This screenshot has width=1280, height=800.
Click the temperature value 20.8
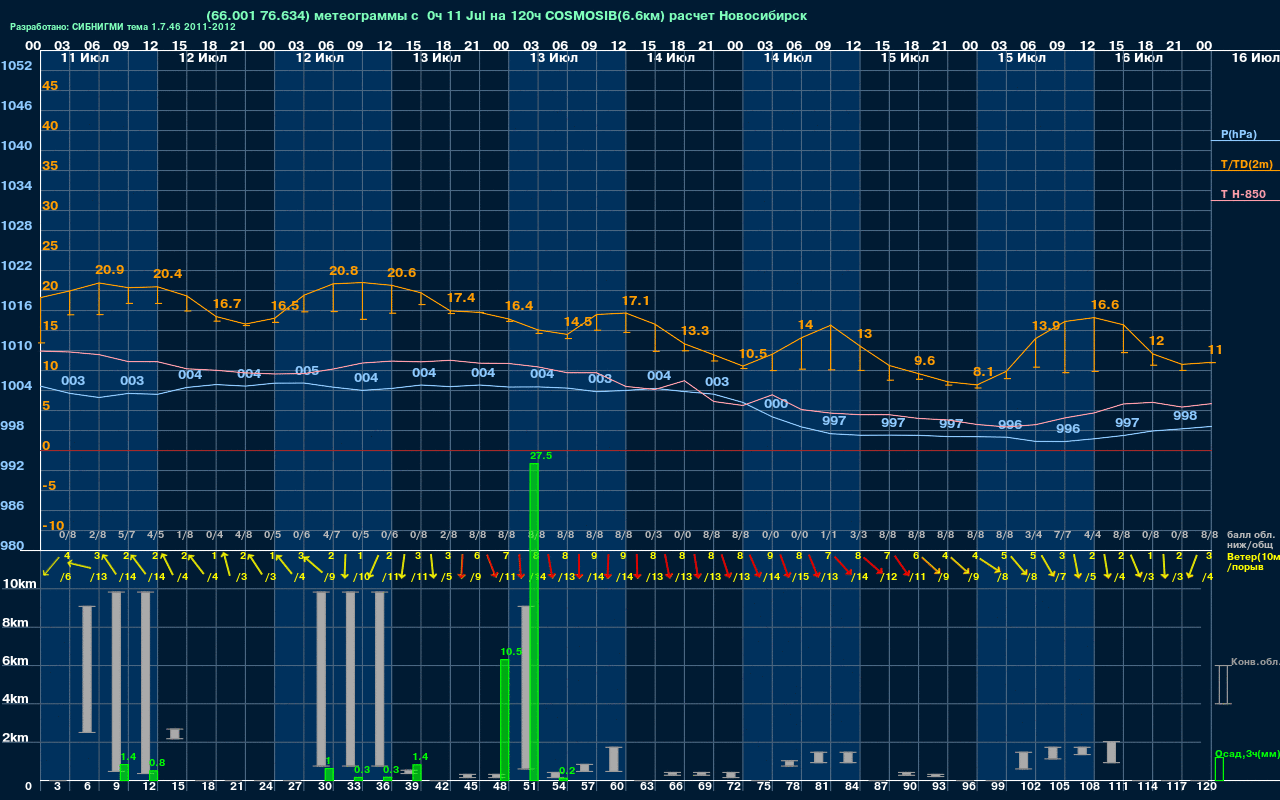click(x=344, y=271)
